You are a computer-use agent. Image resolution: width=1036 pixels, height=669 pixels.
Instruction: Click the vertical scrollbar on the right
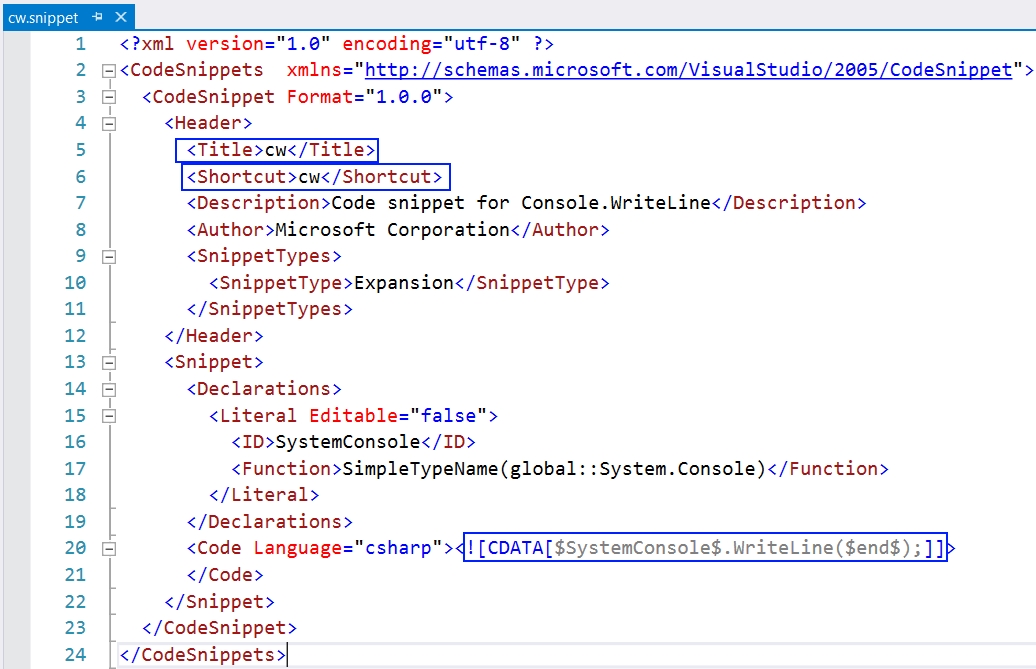click(x=1030, y=300)
